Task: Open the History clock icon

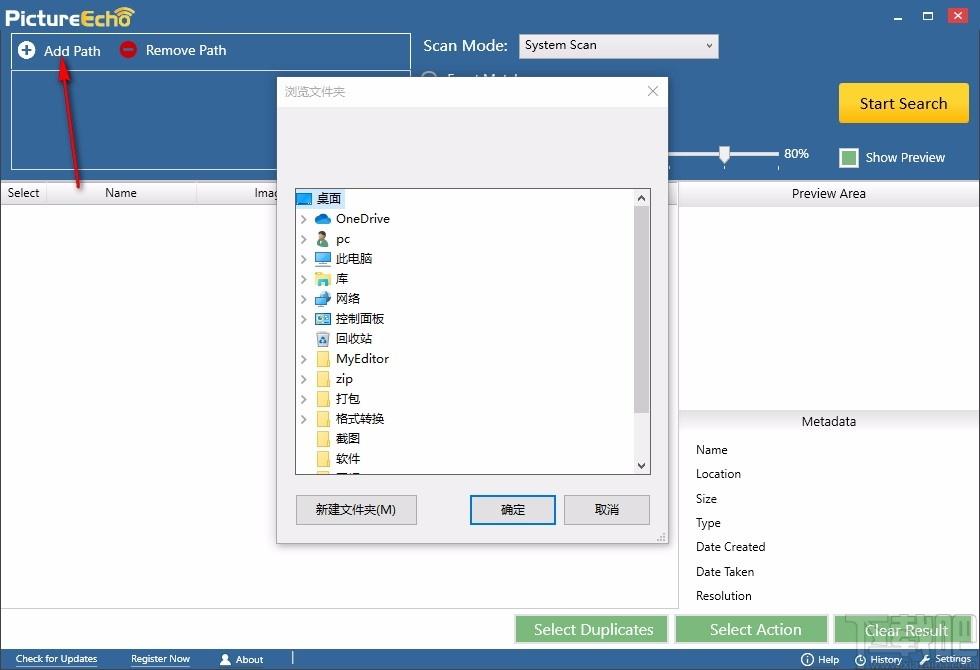Action: coord(861,659)
